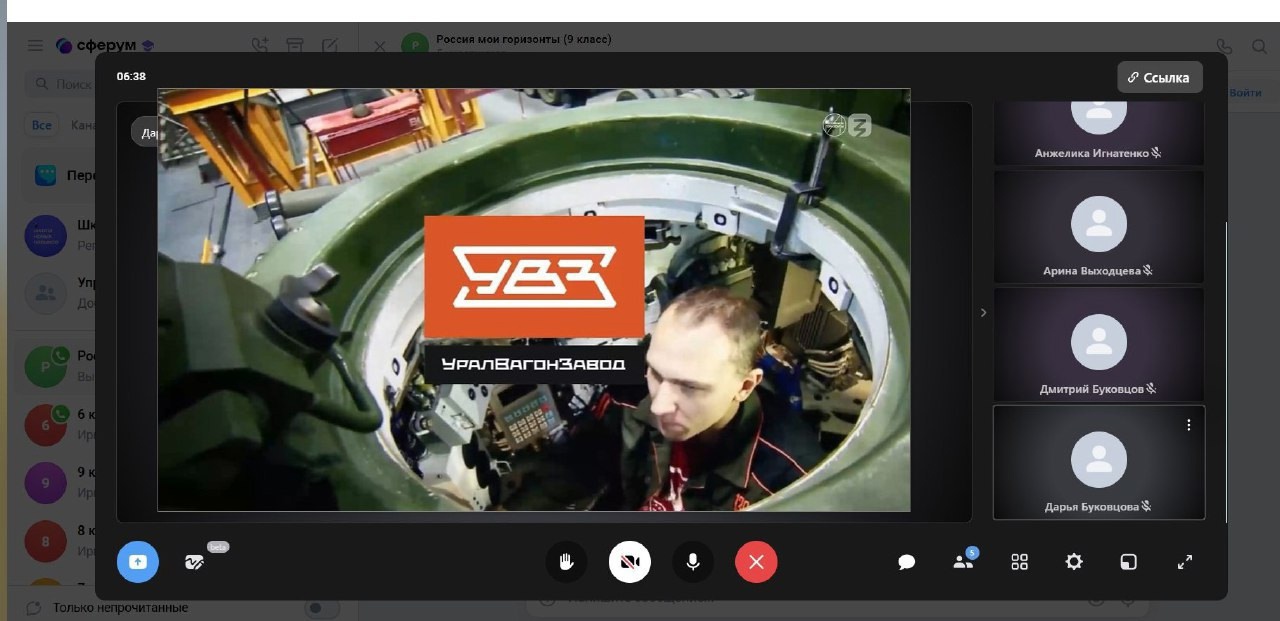Focus the Поиск search field
Image resolution: width=1280 pixels, height=621 pixels.
[x=60, y=85]
